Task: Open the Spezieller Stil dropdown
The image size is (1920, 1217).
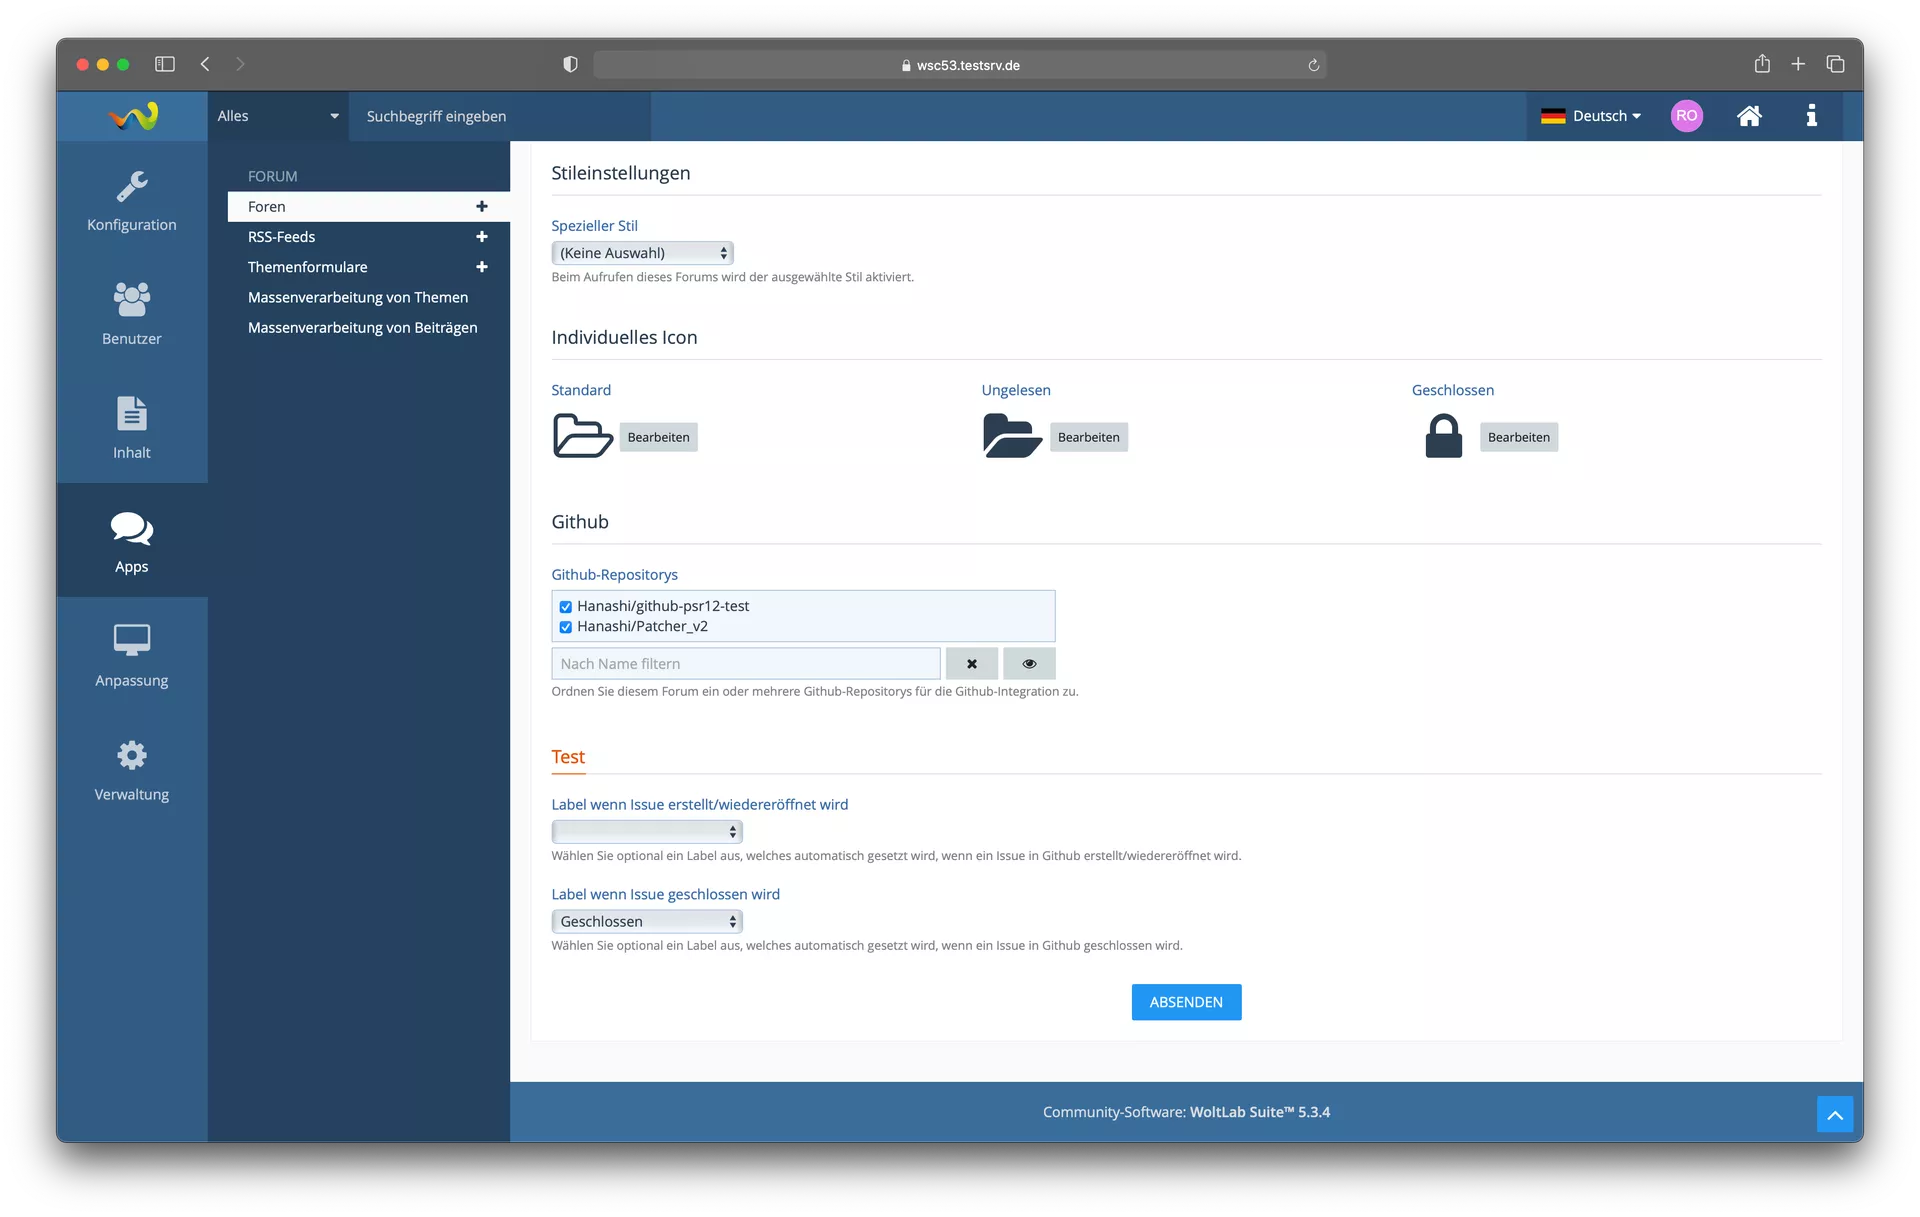Action: [x=642, y=253]
